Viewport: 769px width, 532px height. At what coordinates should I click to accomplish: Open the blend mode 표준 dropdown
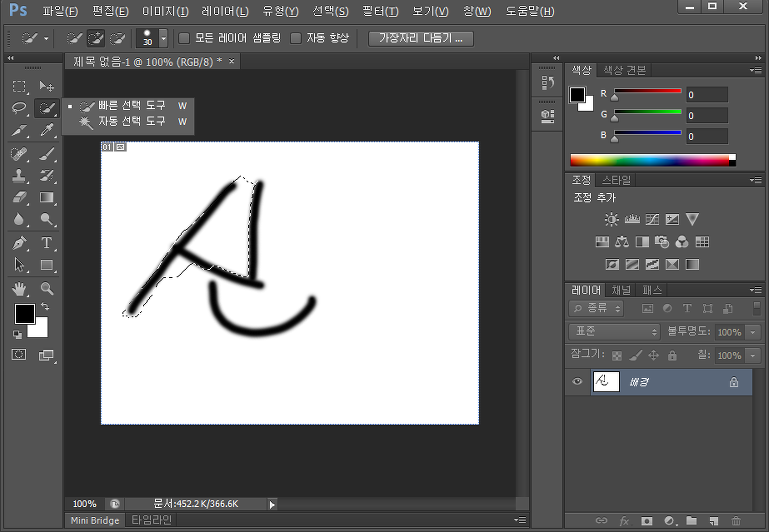[x=614, y=332]
